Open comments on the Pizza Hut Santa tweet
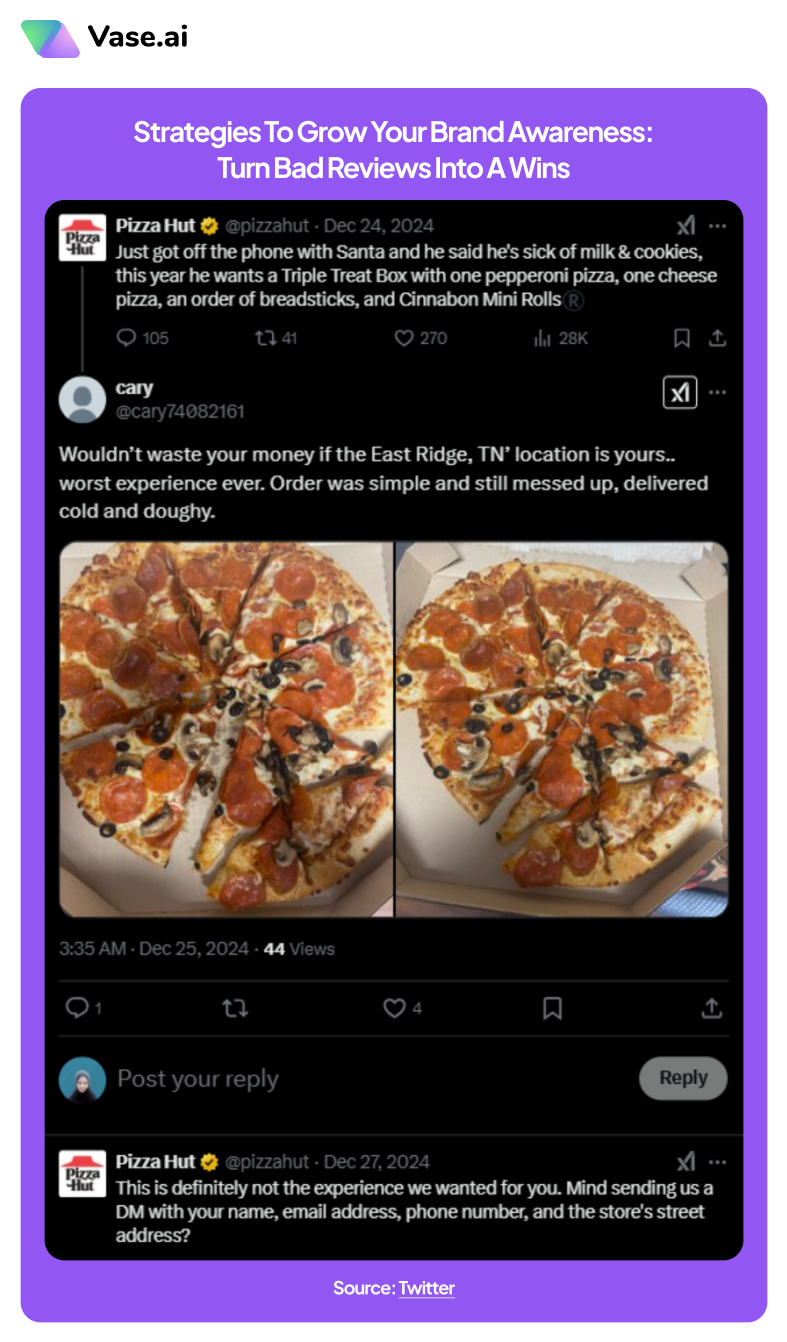This screenshot has height=1342, width=787. click(x=126, y=338)
